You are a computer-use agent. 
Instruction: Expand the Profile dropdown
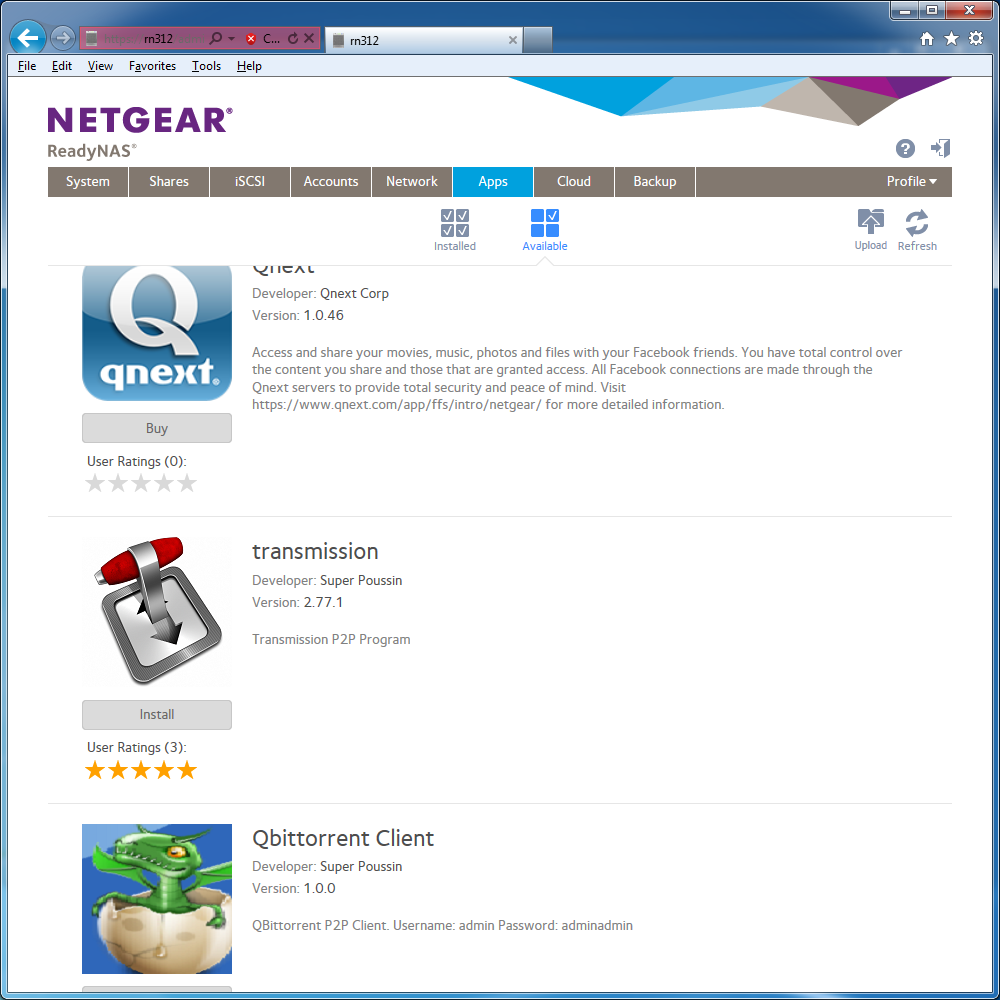coord(911,182)
